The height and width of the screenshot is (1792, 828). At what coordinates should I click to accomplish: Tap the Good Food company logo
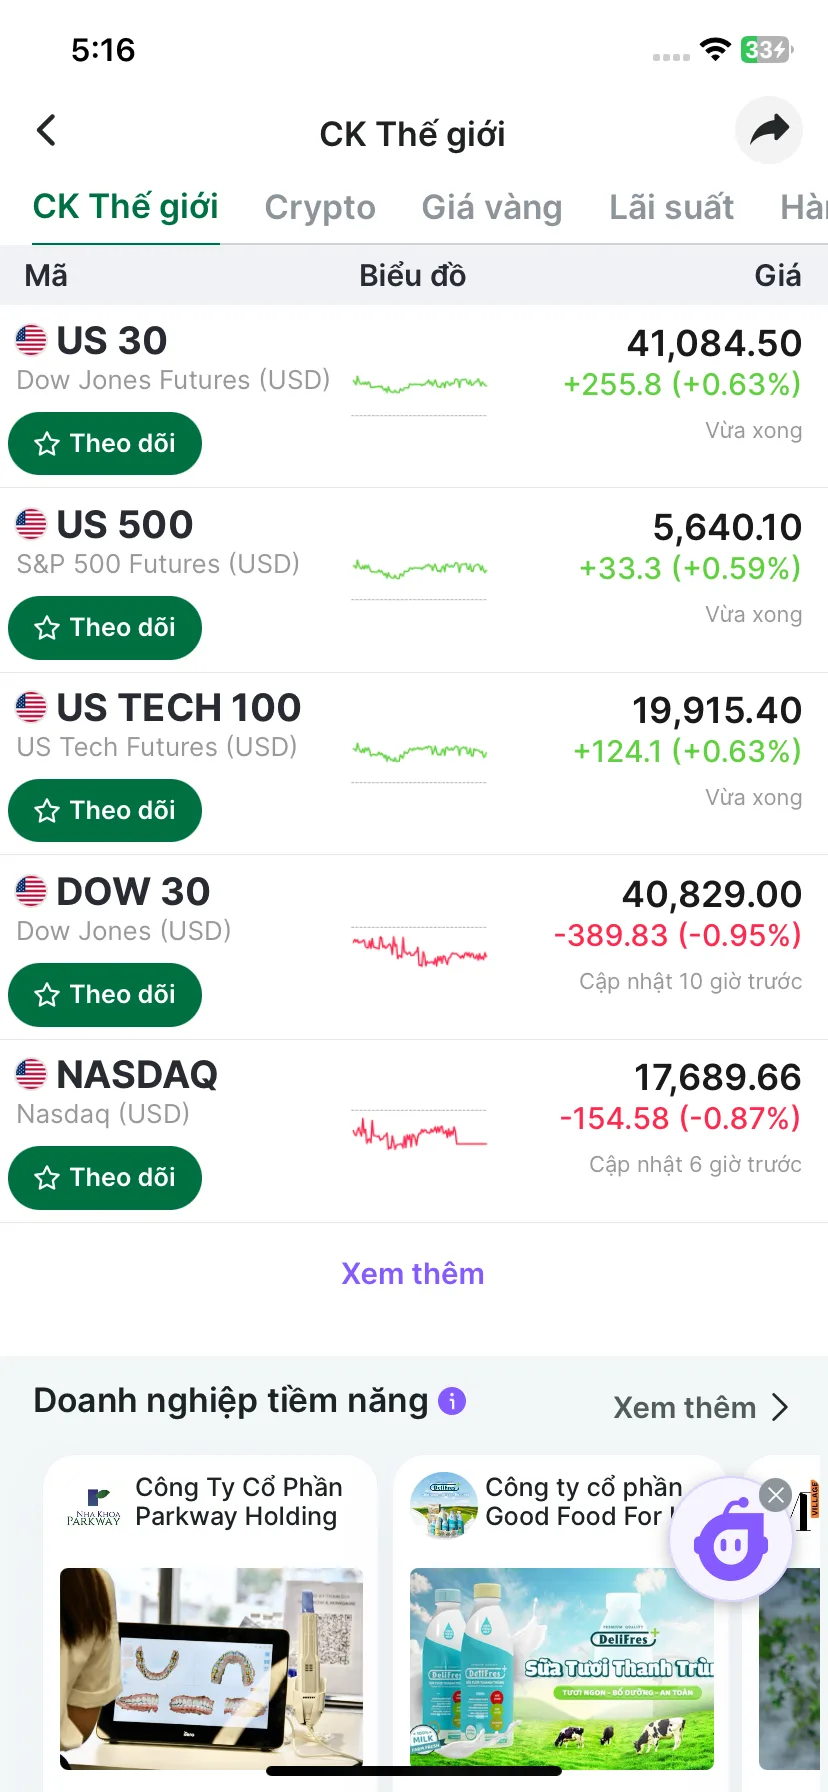(x=443, y=1504)
